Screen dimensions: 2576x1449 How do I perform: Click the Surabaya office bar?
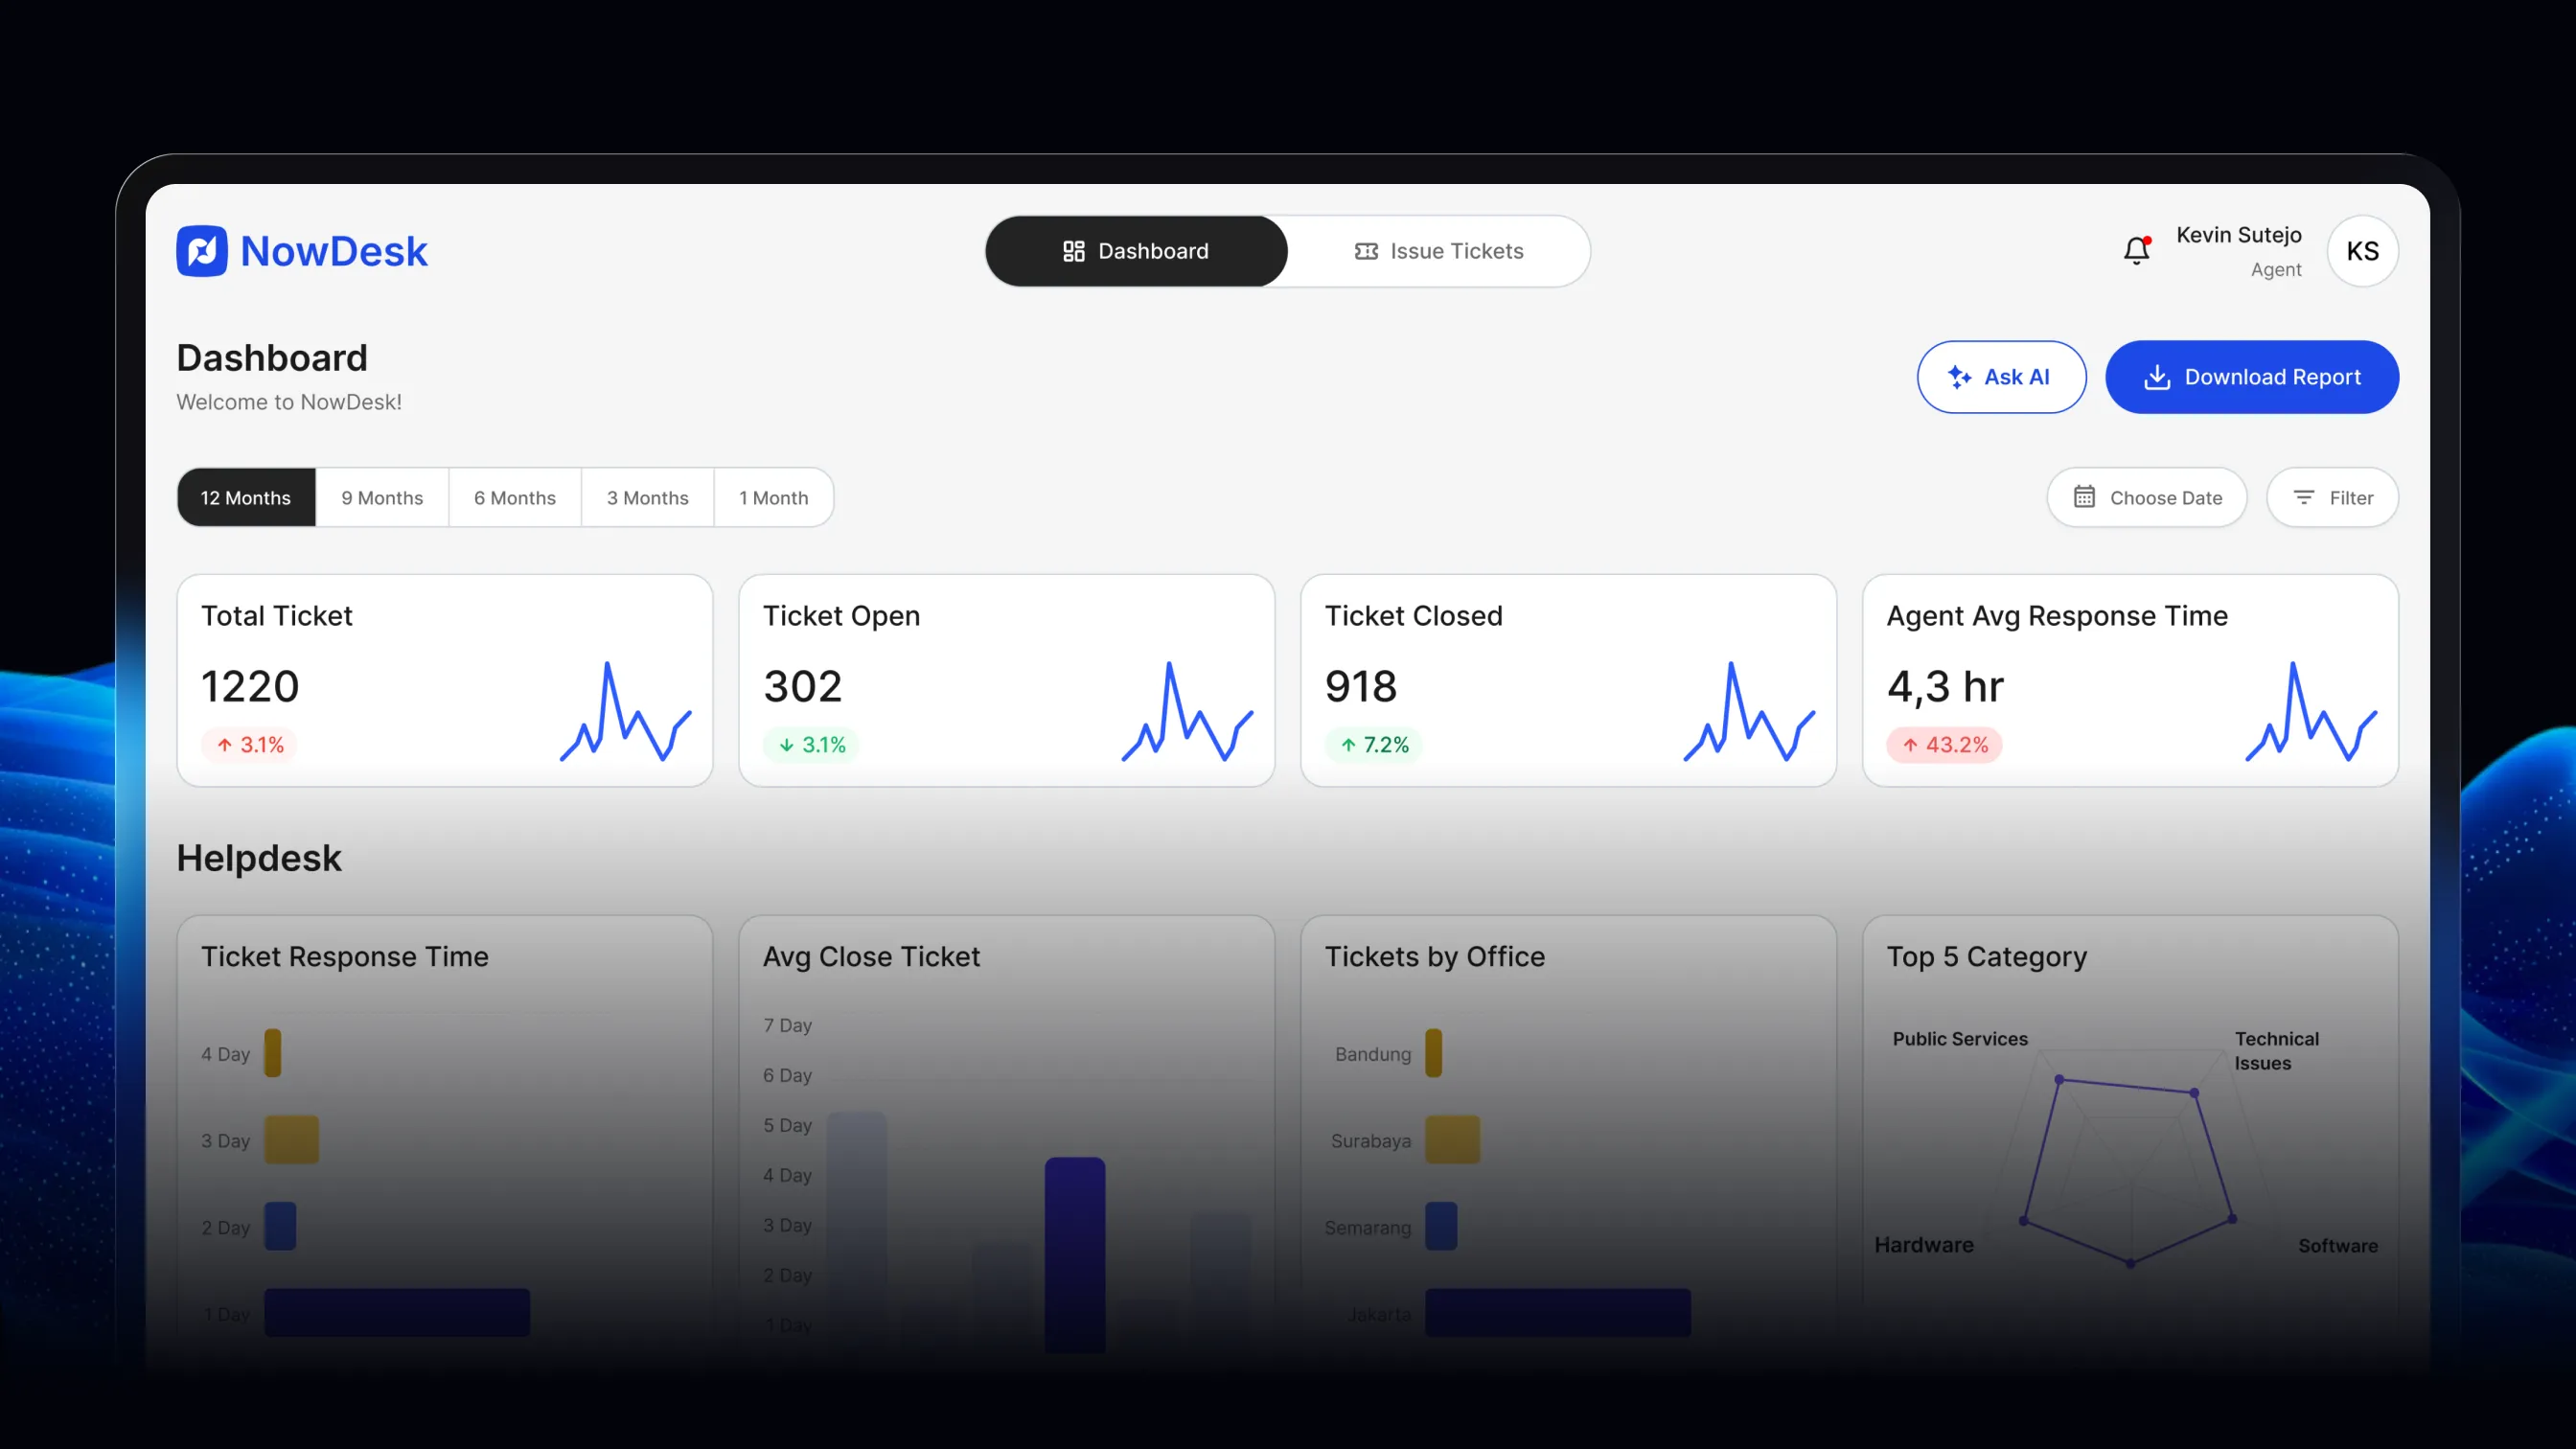tap(1452, 1140)
